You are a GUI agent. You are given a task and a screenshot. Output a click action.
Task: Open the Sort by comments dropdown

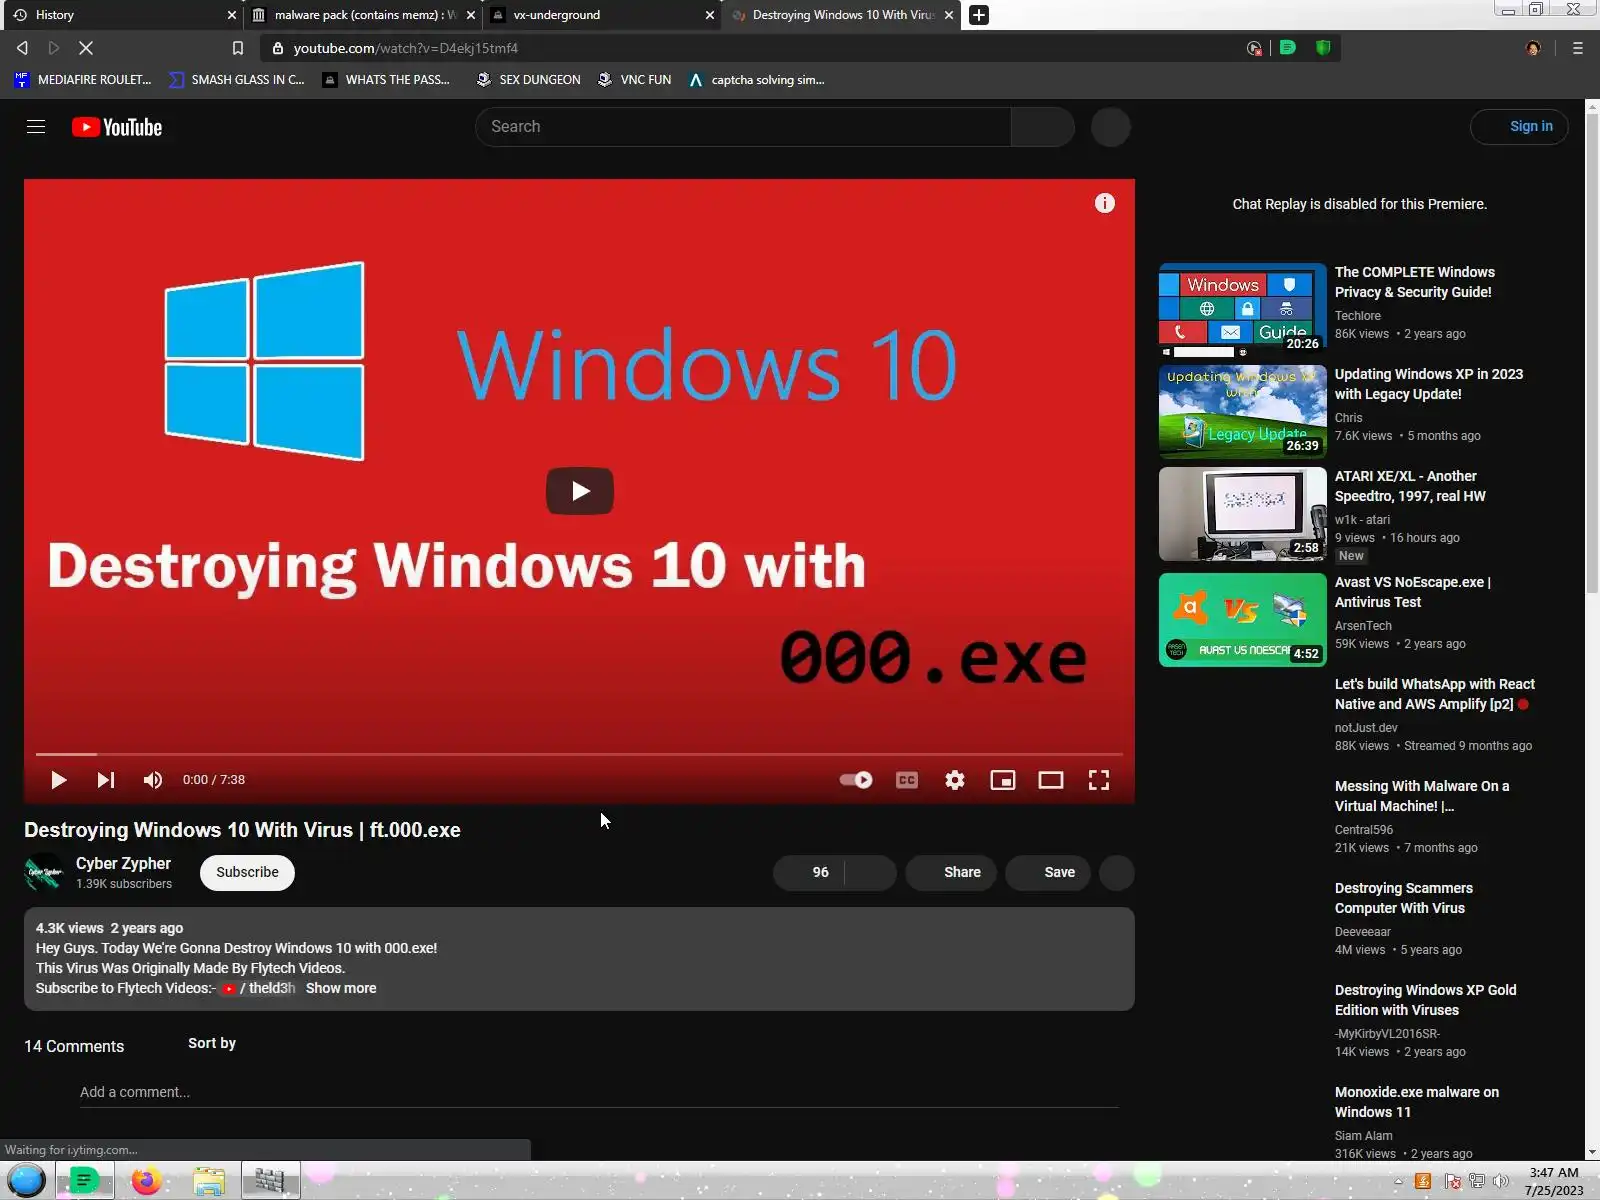(212, 1043)
